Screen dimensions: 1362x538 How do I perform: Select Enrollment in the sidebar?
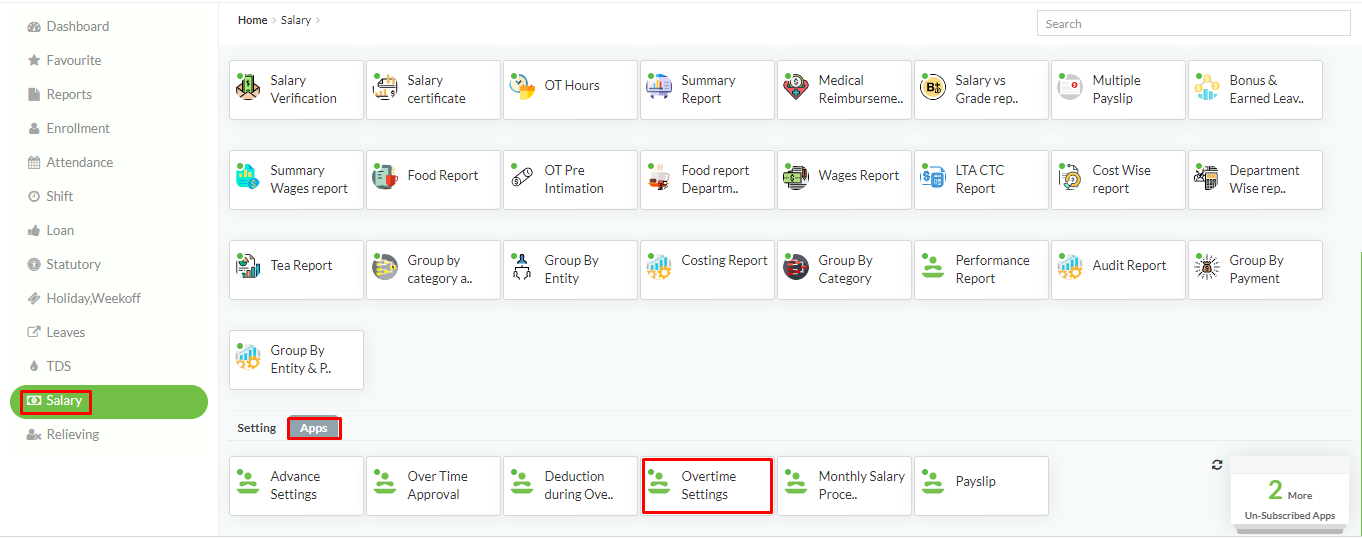[68, 128]
